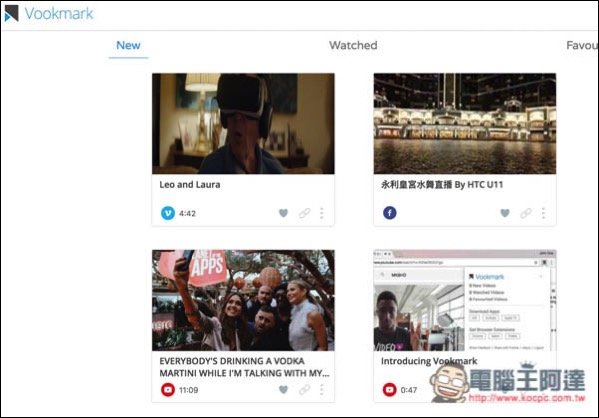Open more options for Leo and Laura
The height and width of the screenshot is (418, 599).
[x=322, y=213]
